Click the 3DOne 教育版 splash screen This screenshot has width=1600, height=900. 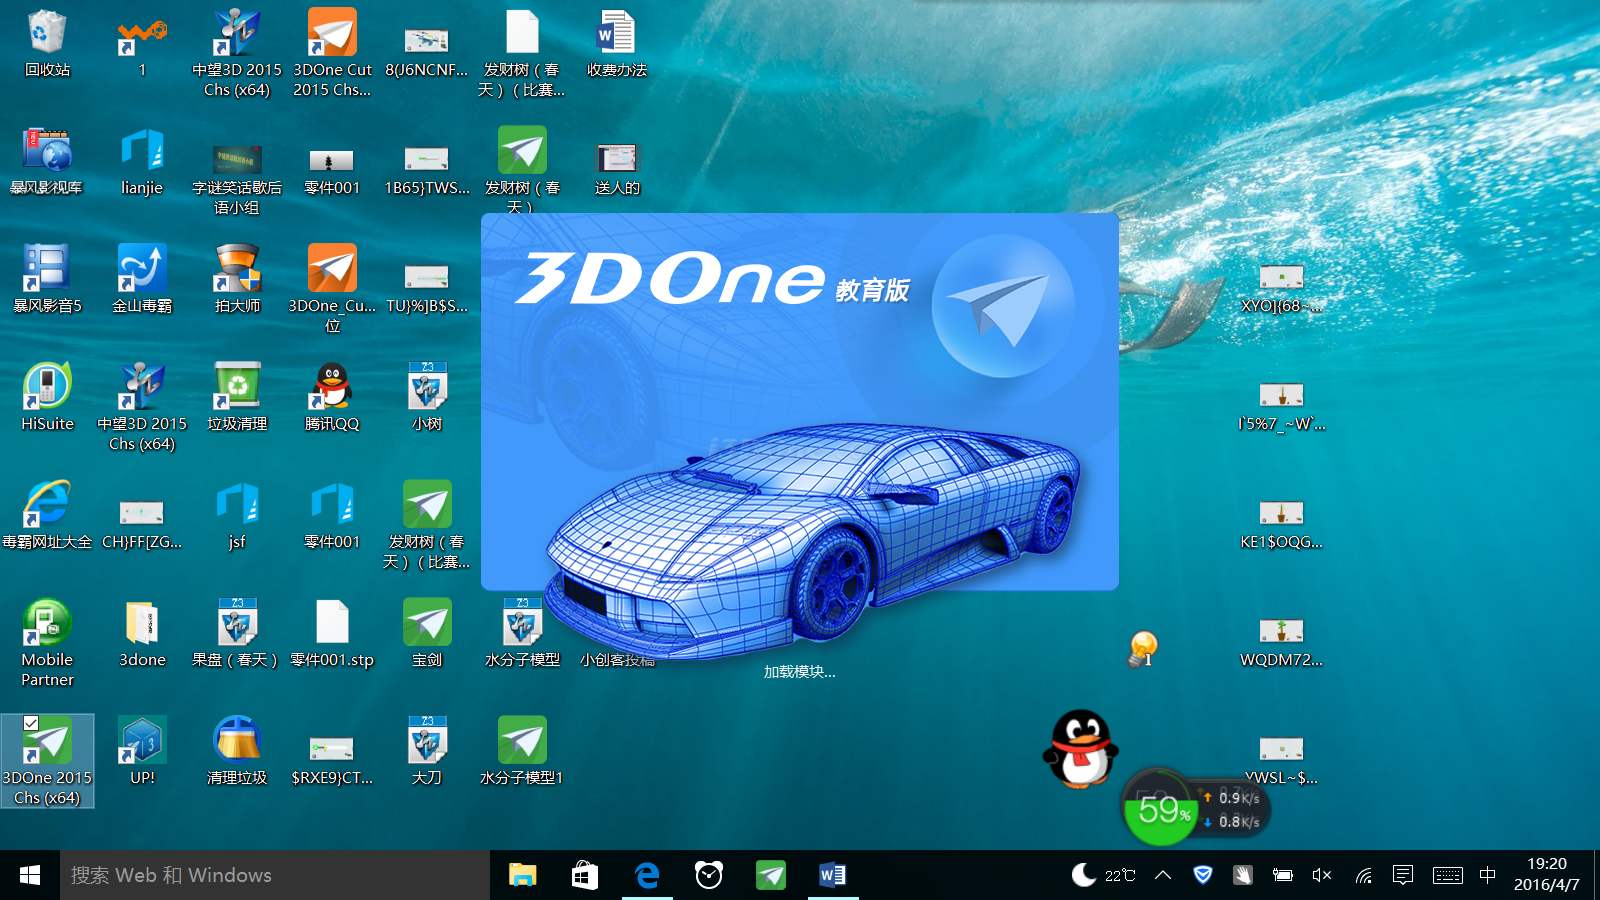799,401
